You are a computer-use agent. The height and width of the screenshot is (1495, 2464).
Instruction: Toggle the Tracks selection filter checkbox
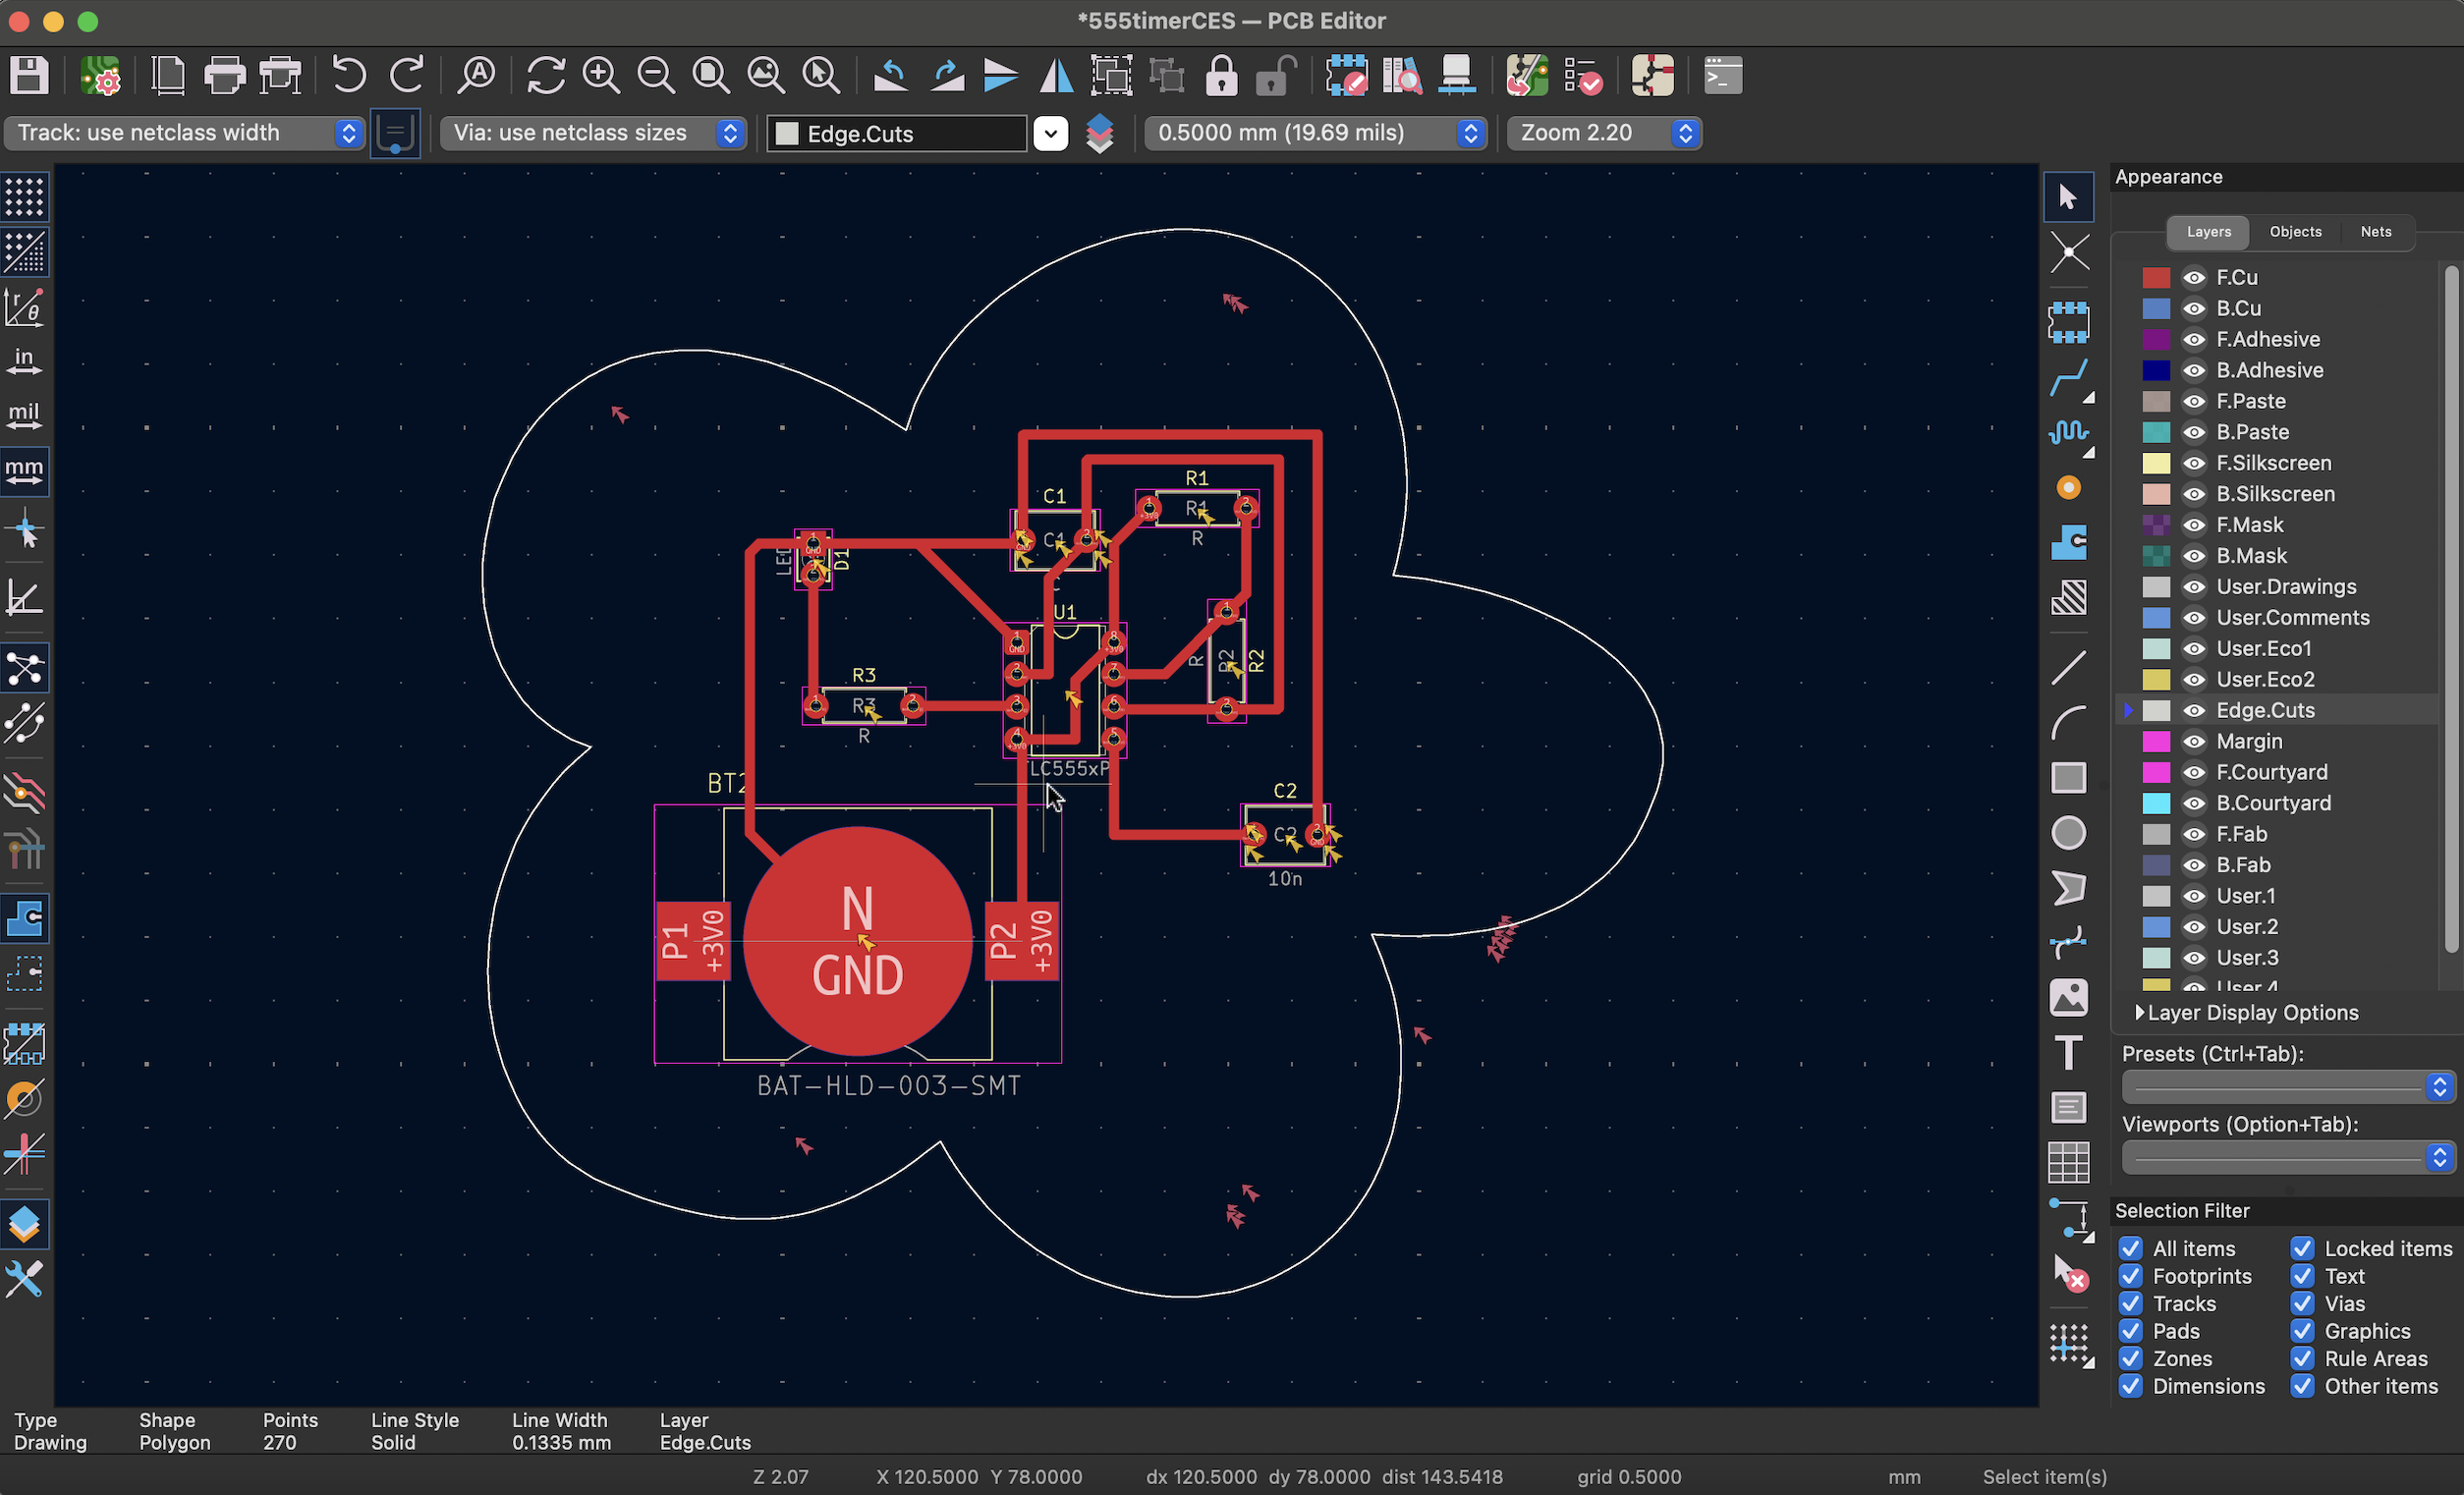pos(2131,1304)
